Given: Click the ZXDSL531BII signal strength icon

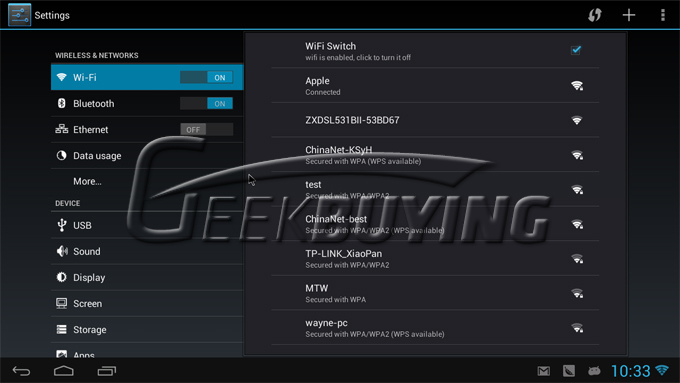Looking at the screenshot, I should pyautogui.click(x=577, y=120).
